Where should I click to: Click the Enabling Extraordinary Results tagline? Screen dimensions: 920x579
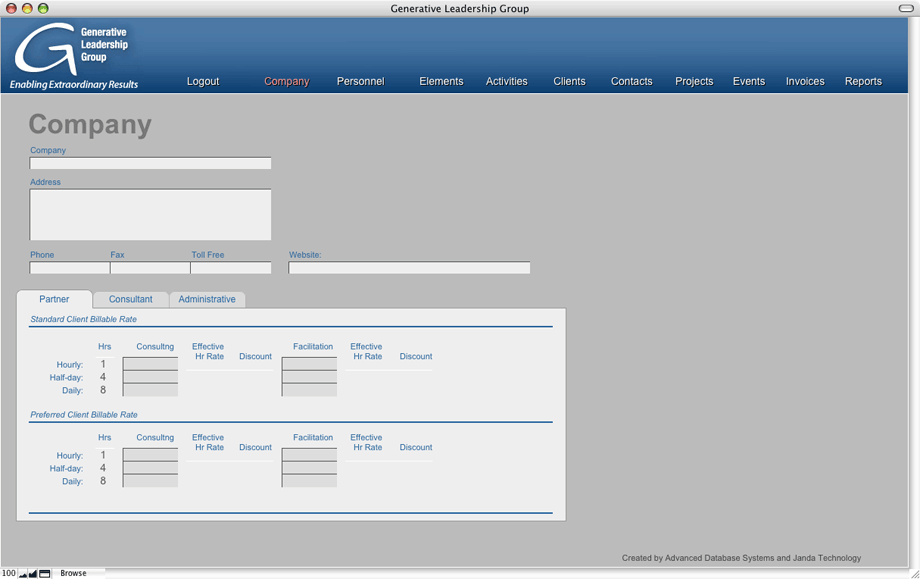pos(74,84)
